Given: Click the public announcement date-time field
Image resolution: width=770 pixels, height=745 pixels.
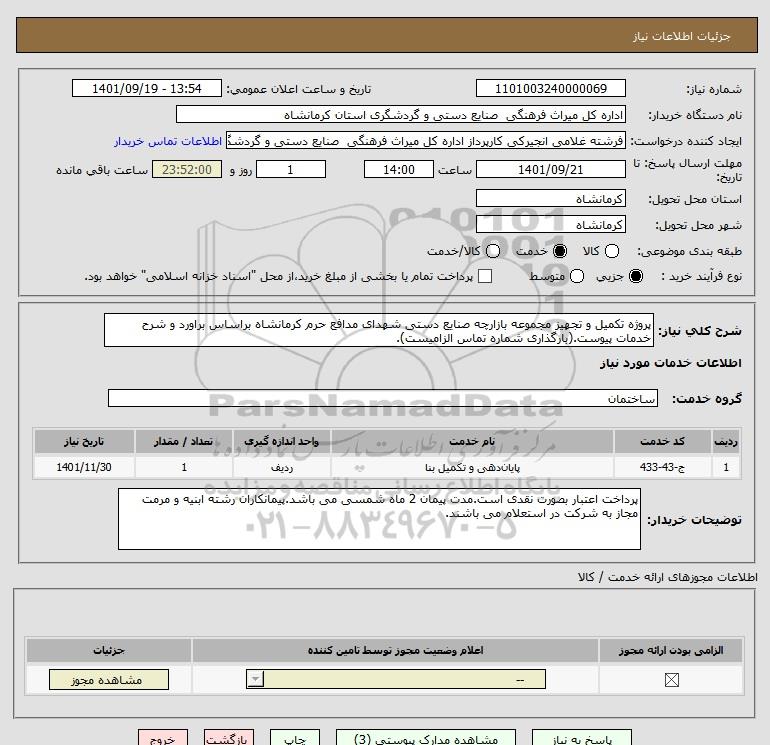Looking at the screenshot, I should (147, 88).
